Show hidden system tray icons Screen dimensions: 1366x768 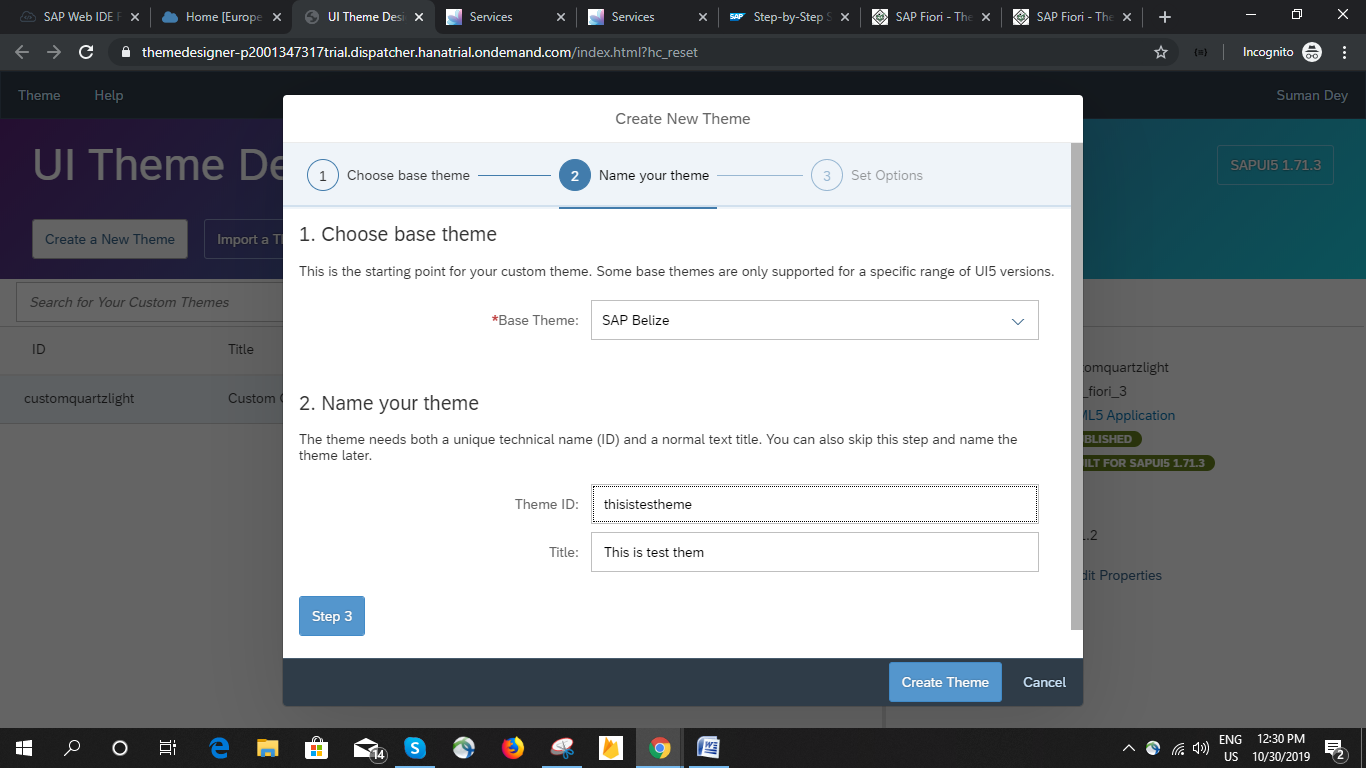[1128, 747]
